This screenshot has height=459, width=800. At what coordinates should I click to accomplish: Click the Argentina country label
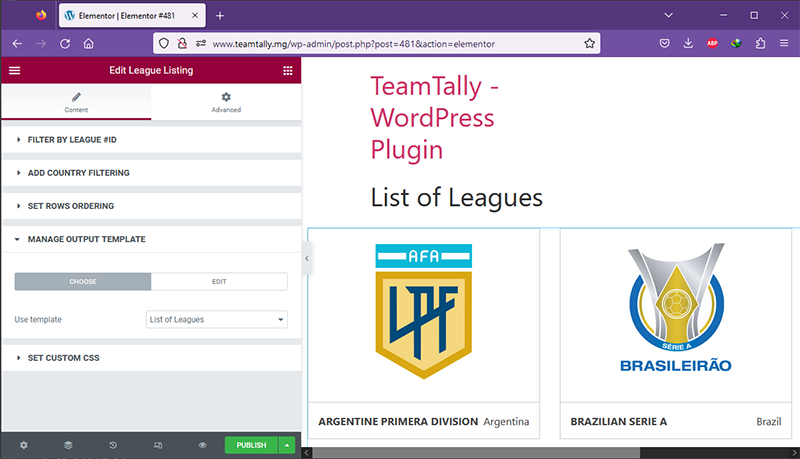click(506, 422)
